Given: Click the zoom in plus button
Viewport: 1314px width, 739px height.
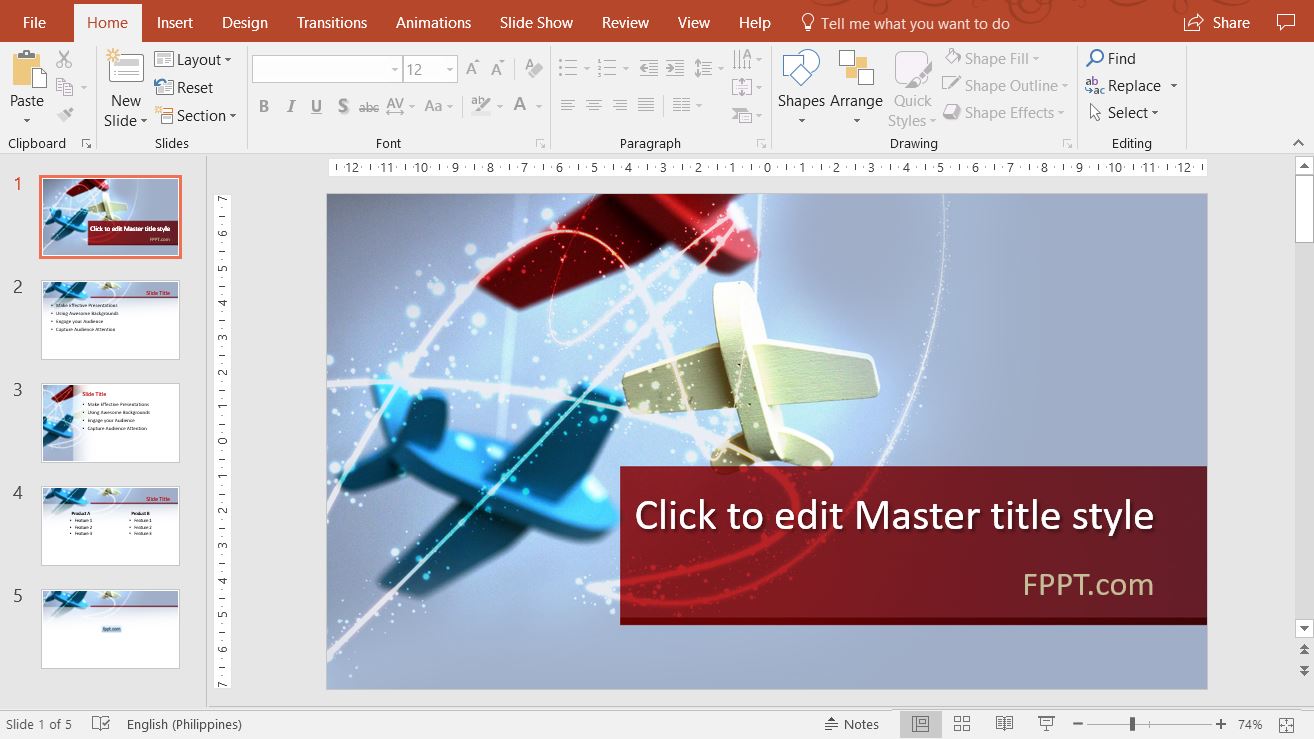Looking at the screenshot, I should click(1221, 724).
